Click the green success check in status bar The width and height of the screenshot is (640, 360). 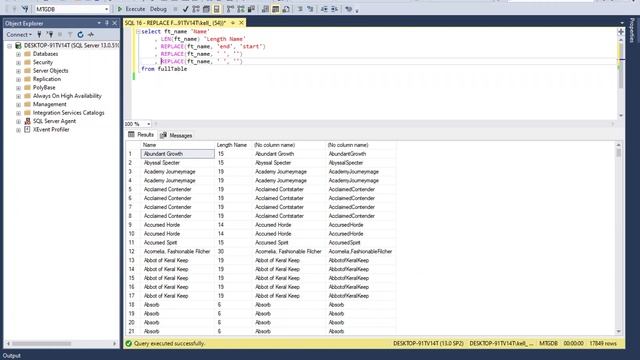pos(129,344)
